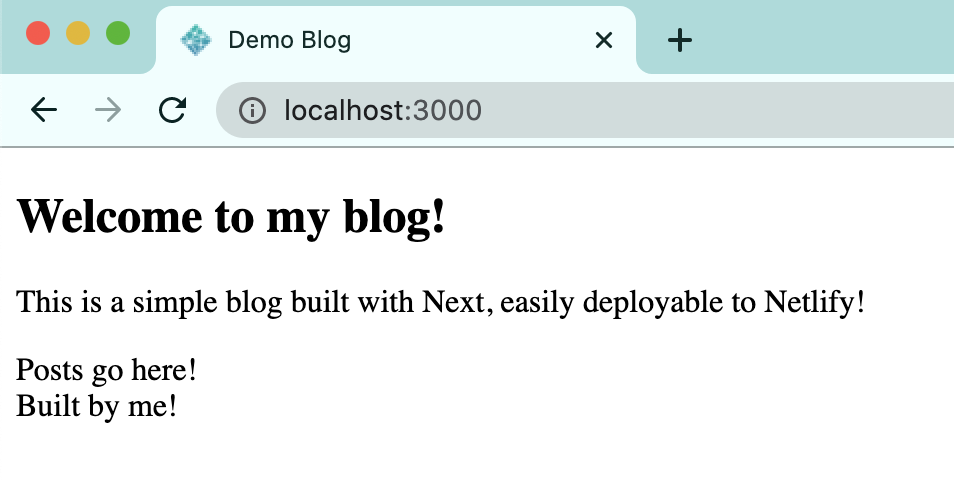Click the red window close button
The height and width of the screenshot is (480, 954).
38,33
